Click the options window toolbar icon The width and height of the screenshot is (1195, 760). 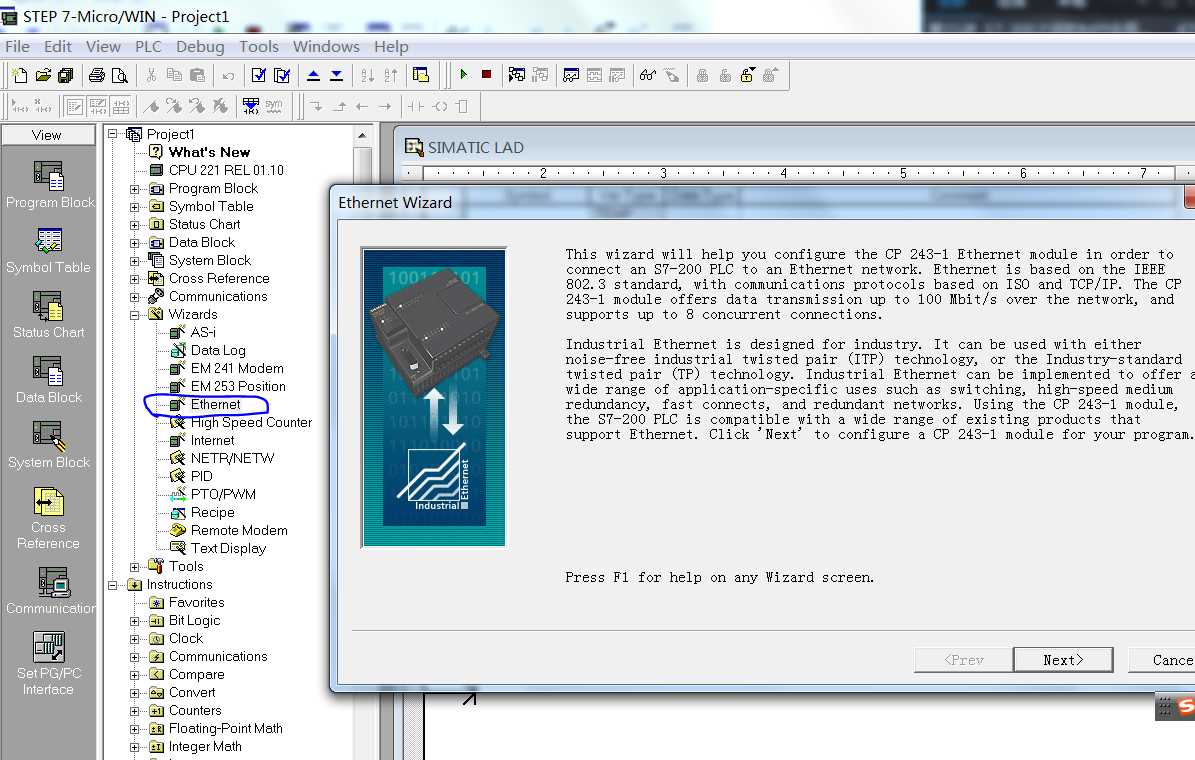[421, 75]
